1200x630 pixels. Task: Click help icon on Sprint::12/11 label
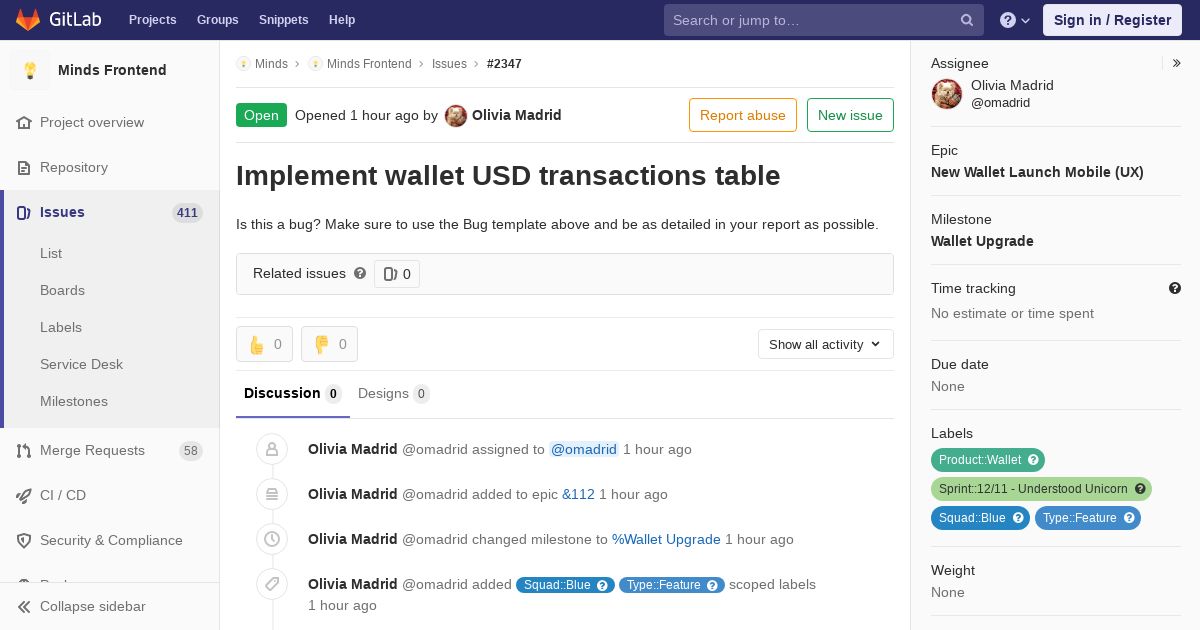tap(1140, 489)
